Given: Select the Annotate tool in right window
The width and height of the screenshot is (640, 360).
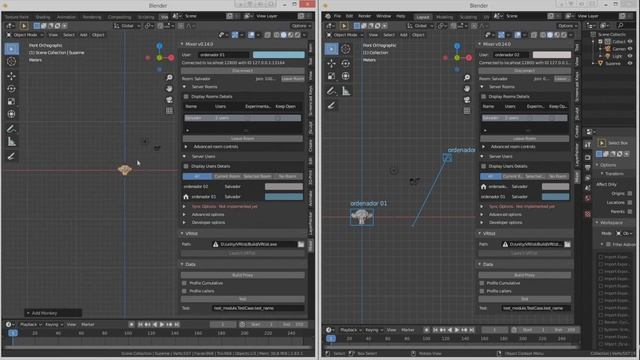Looking at the screenshot, I should pyautogui.click(x=331, y=91).
